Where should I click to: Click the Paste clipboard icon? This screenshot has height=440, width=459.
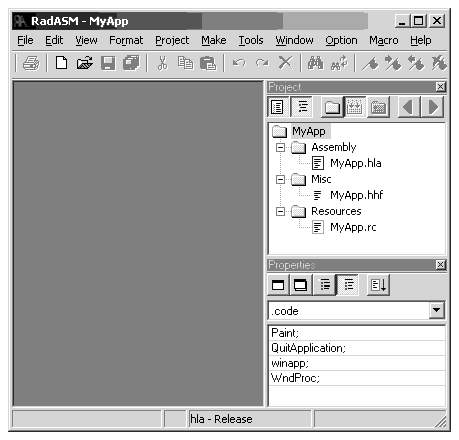click(x=208, y=63)
